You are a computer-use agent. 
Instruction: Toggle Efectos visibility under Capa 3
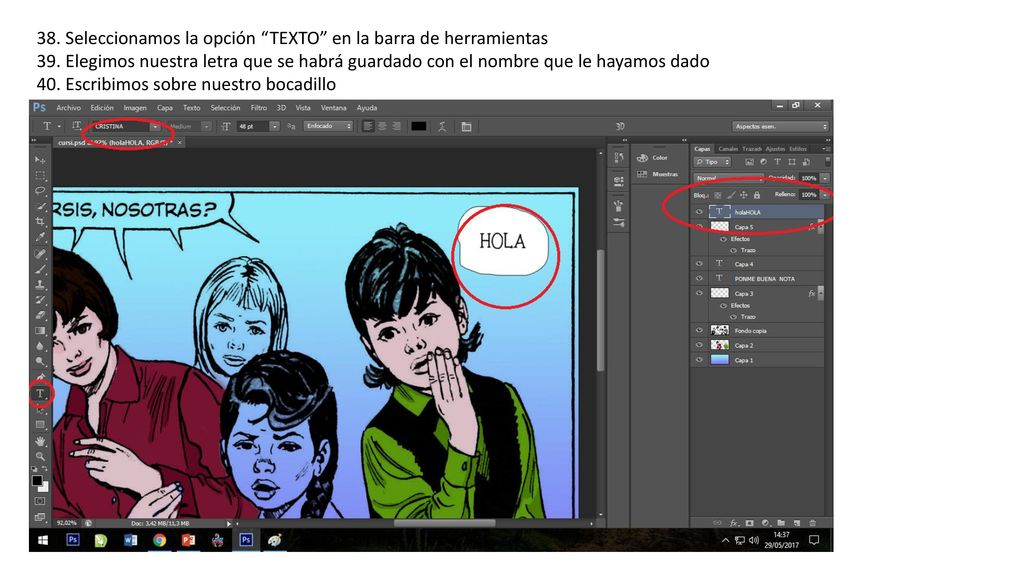coord(723,306)
